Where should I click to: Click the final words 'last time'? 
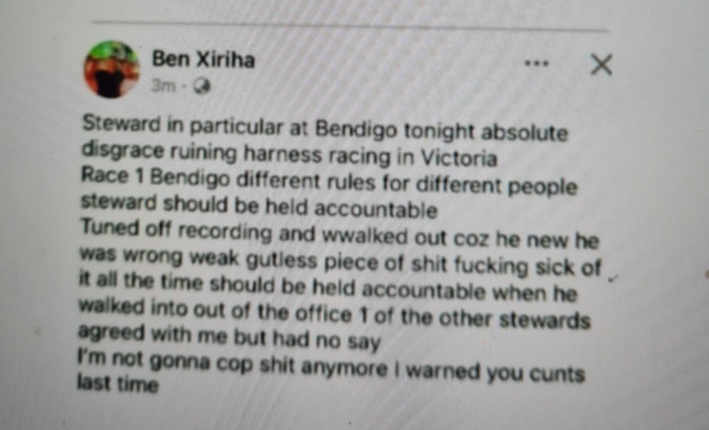(x=118, y=383)
